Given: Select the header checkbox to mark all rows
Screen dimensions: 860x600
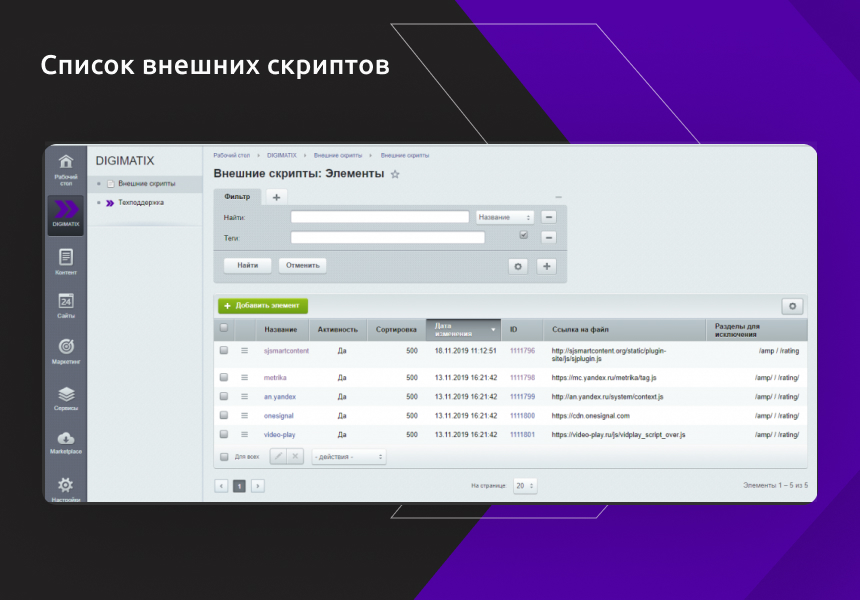Looking at the screenshot, I should coord(225,329).
